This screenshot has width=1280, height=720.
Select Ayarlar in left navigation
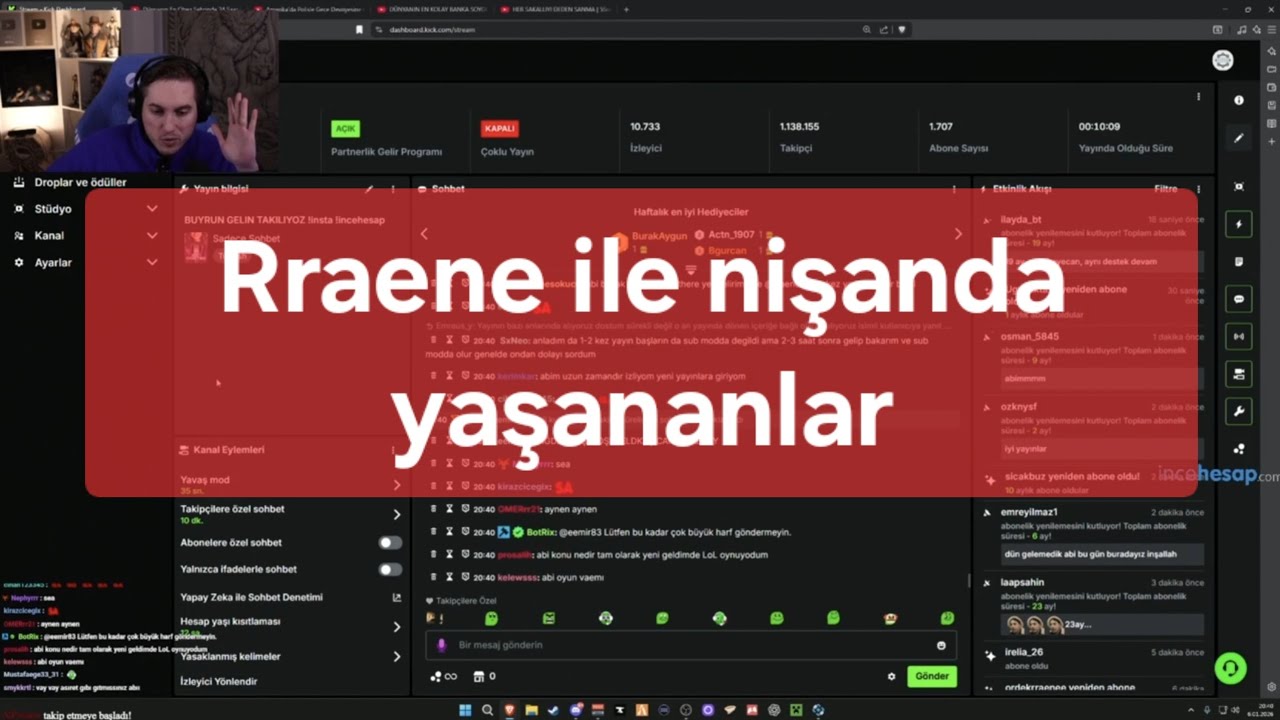[x=53, y=262]
